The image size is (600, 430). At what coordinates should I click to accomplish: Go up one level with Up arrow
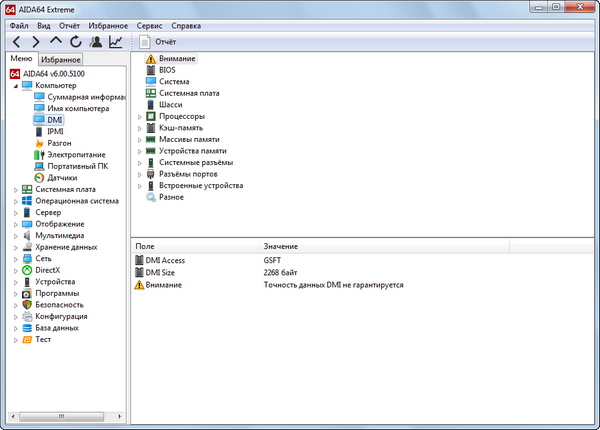(x=56, y=42)
